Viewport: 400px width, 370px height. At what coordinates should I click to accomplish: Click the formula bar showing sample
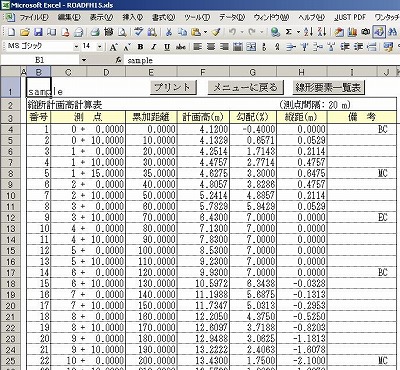(262, 60)
